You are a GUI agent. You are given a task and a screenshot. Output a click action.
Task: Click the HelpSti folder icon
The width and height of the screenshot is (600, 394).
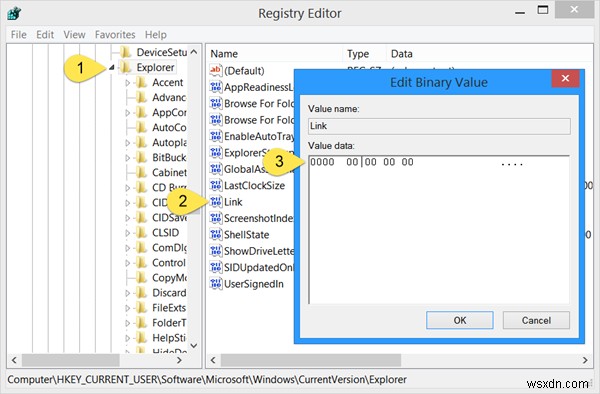click(141, 338)
